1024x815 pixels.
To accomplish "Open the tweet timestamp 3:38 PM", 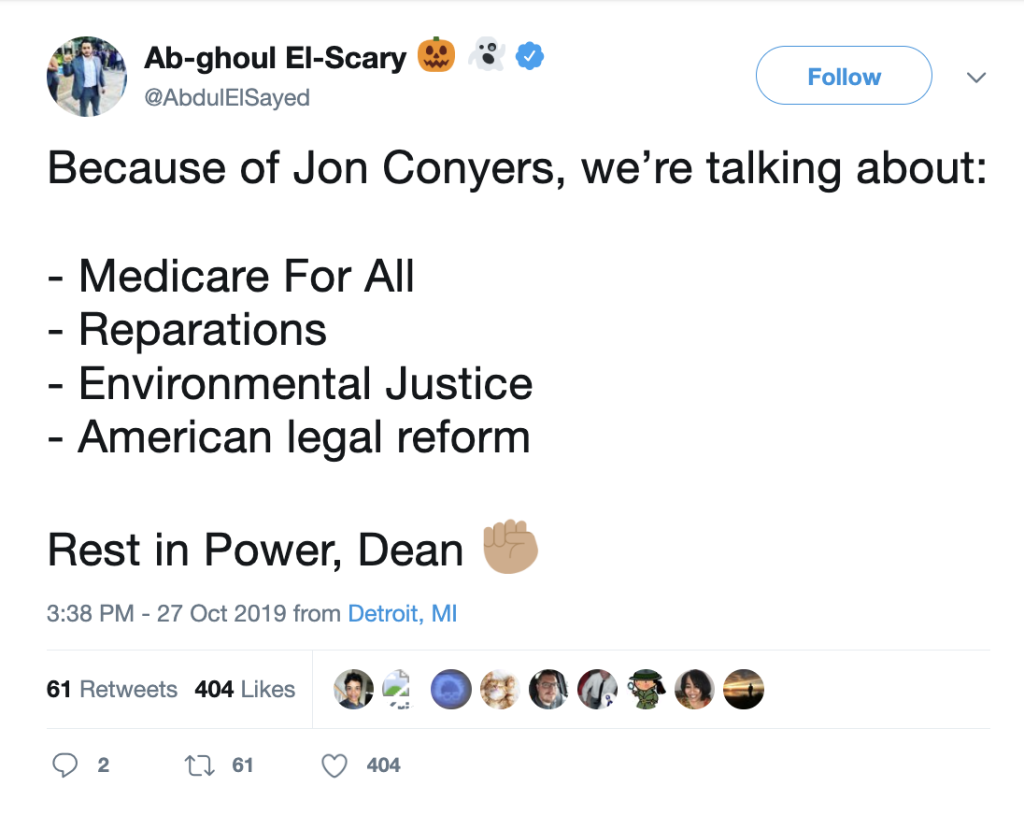I will 90,613.
